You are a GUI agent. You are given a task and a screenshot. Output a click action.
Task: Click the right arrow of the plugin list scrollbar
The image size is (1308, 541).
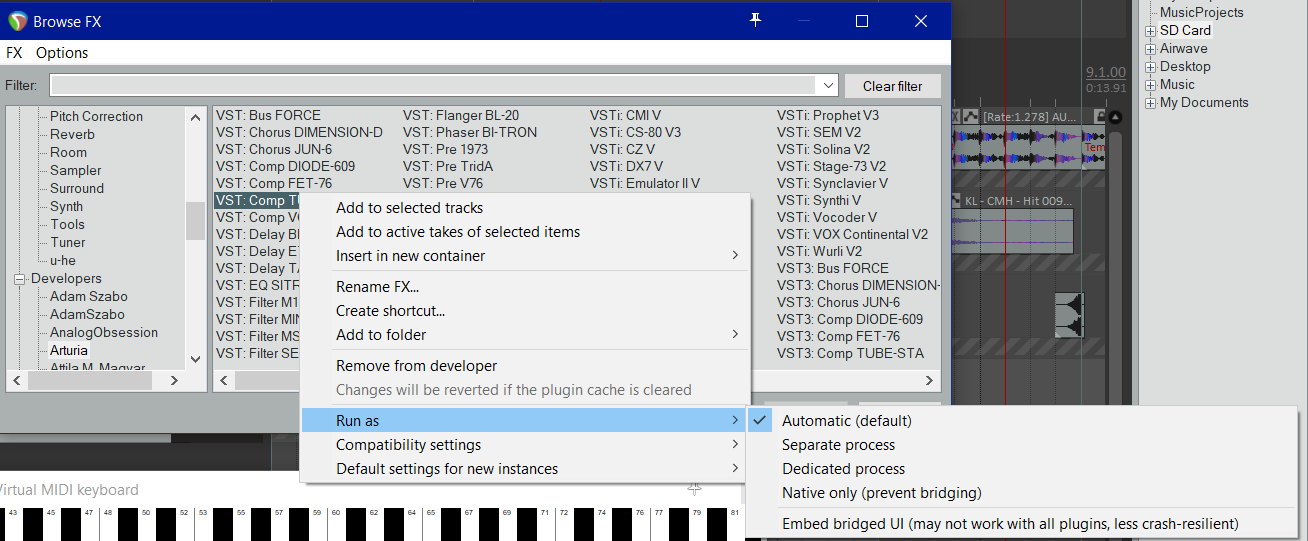930,381
